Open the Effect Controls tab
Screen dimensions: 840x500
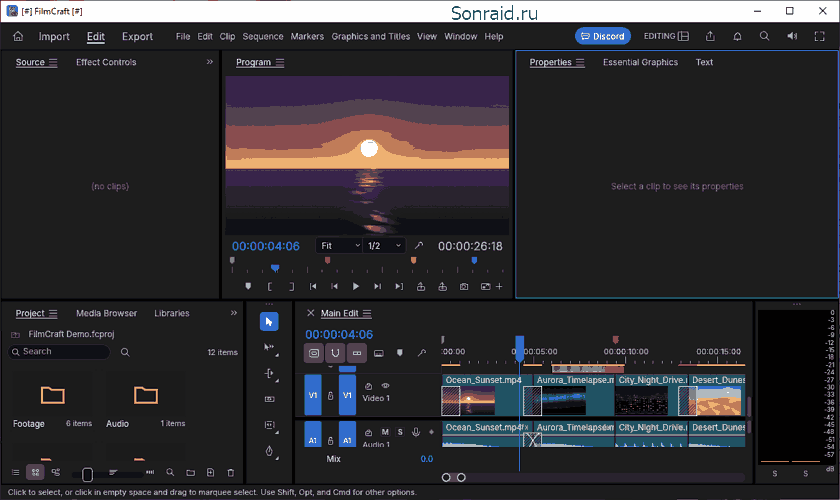[106, 62]
